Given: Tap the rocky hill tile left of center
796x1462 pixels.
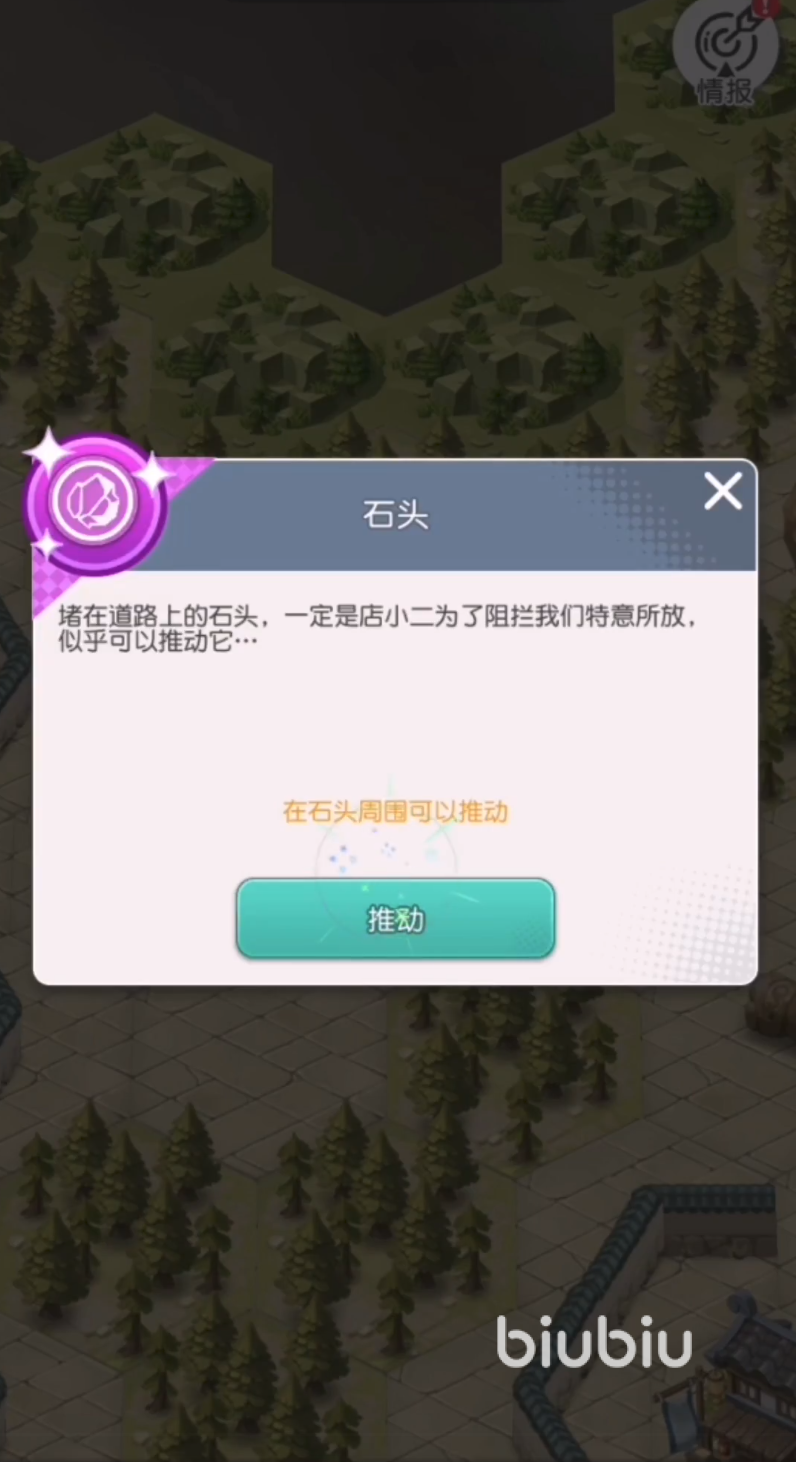Looking at the screenshot, I should pos(270,360).
